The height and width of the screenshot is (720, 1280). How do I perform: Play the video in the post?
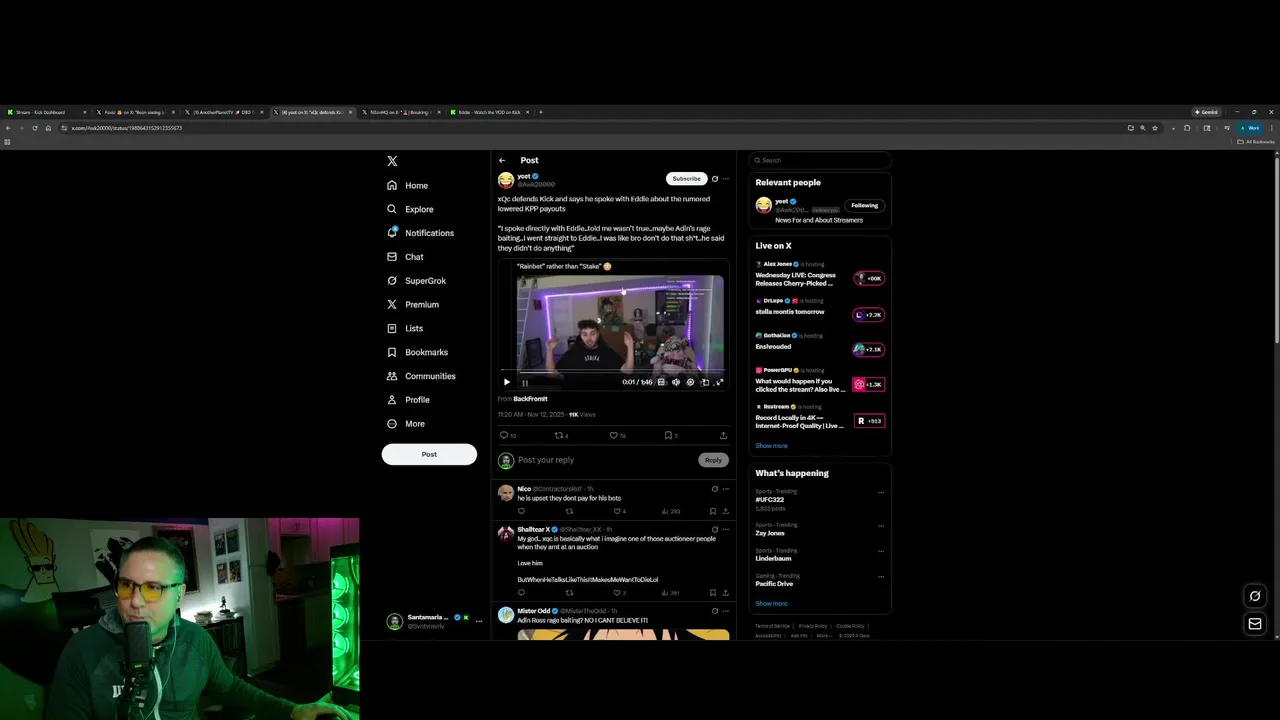pos(506,382)
